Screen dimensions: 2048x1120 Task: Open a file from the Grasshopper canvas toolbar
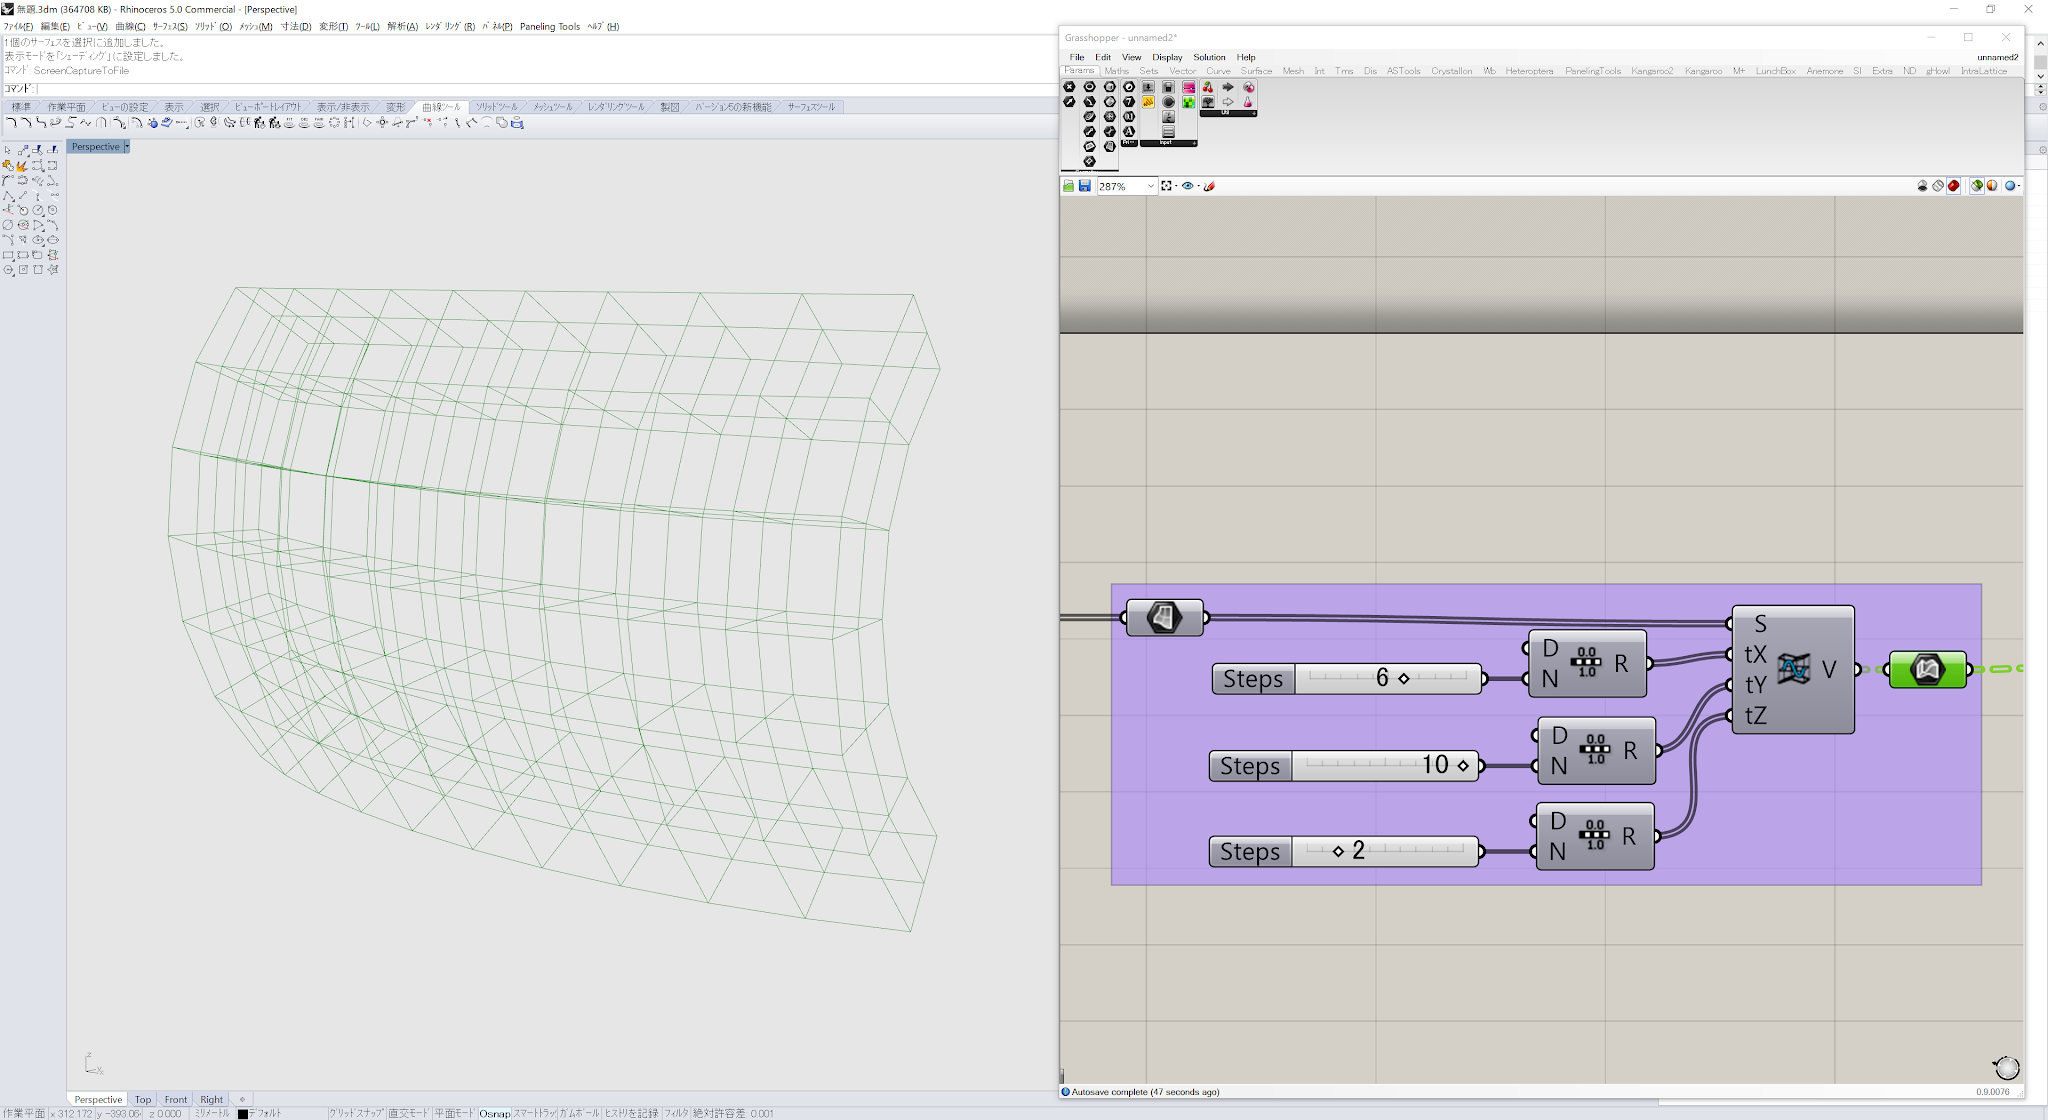[1069, 187]
